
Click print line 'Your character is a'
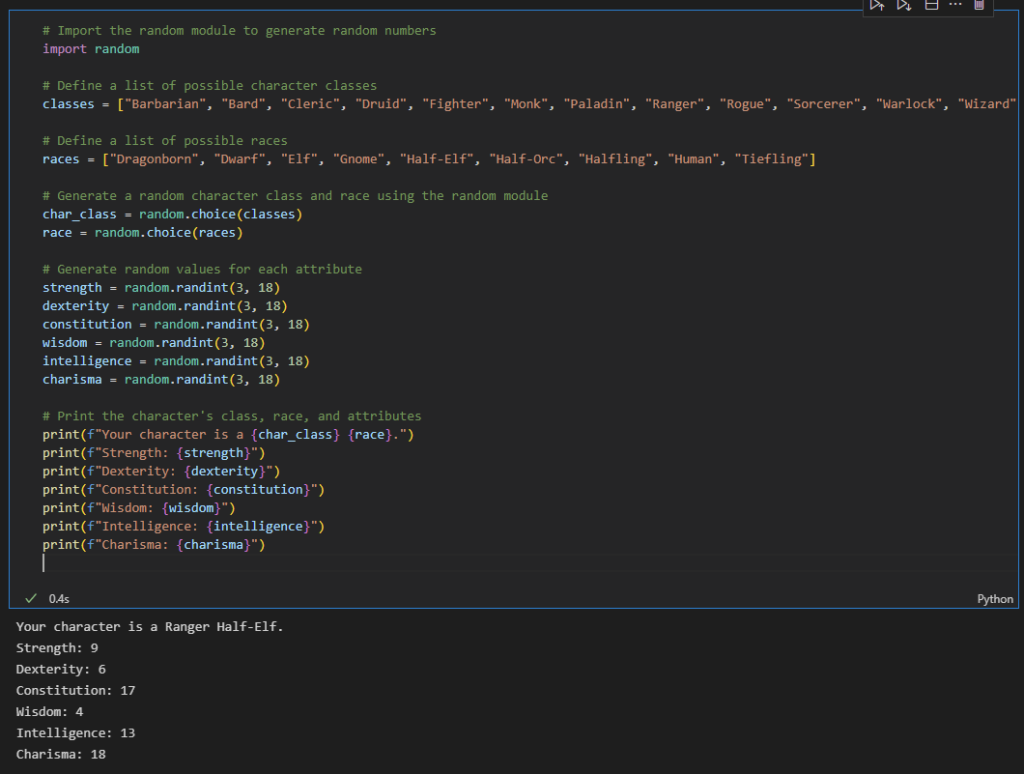228,435
